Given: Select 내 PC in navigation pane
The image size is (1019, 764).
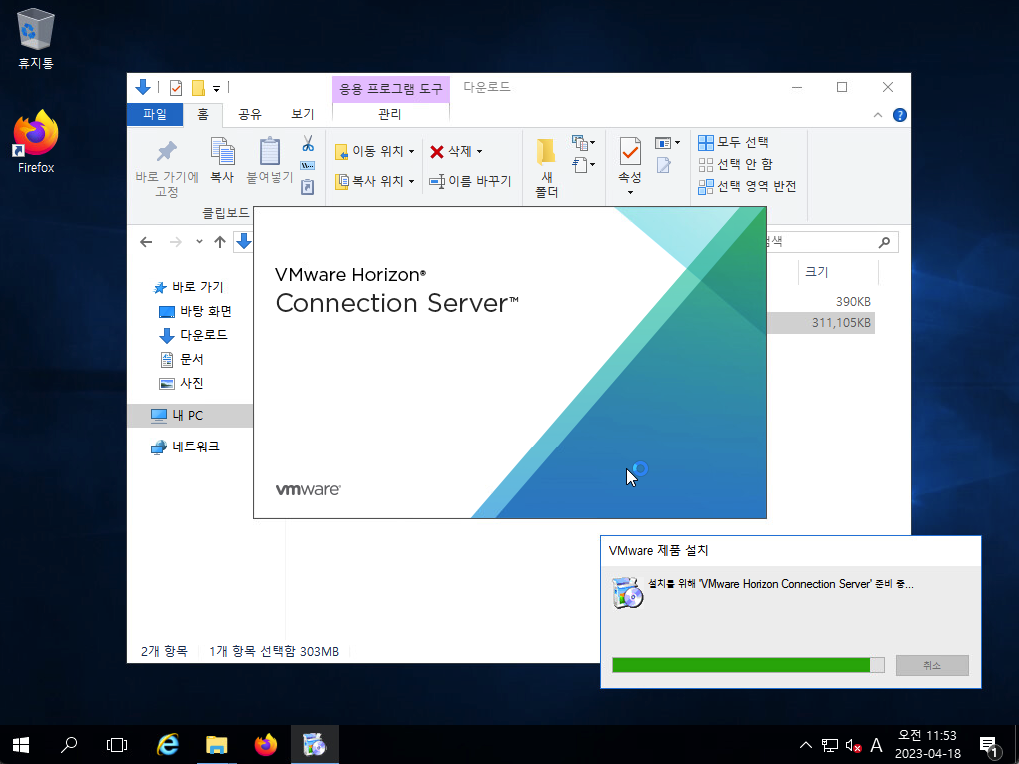Looking at the screenshot, I should click(190, 416).
